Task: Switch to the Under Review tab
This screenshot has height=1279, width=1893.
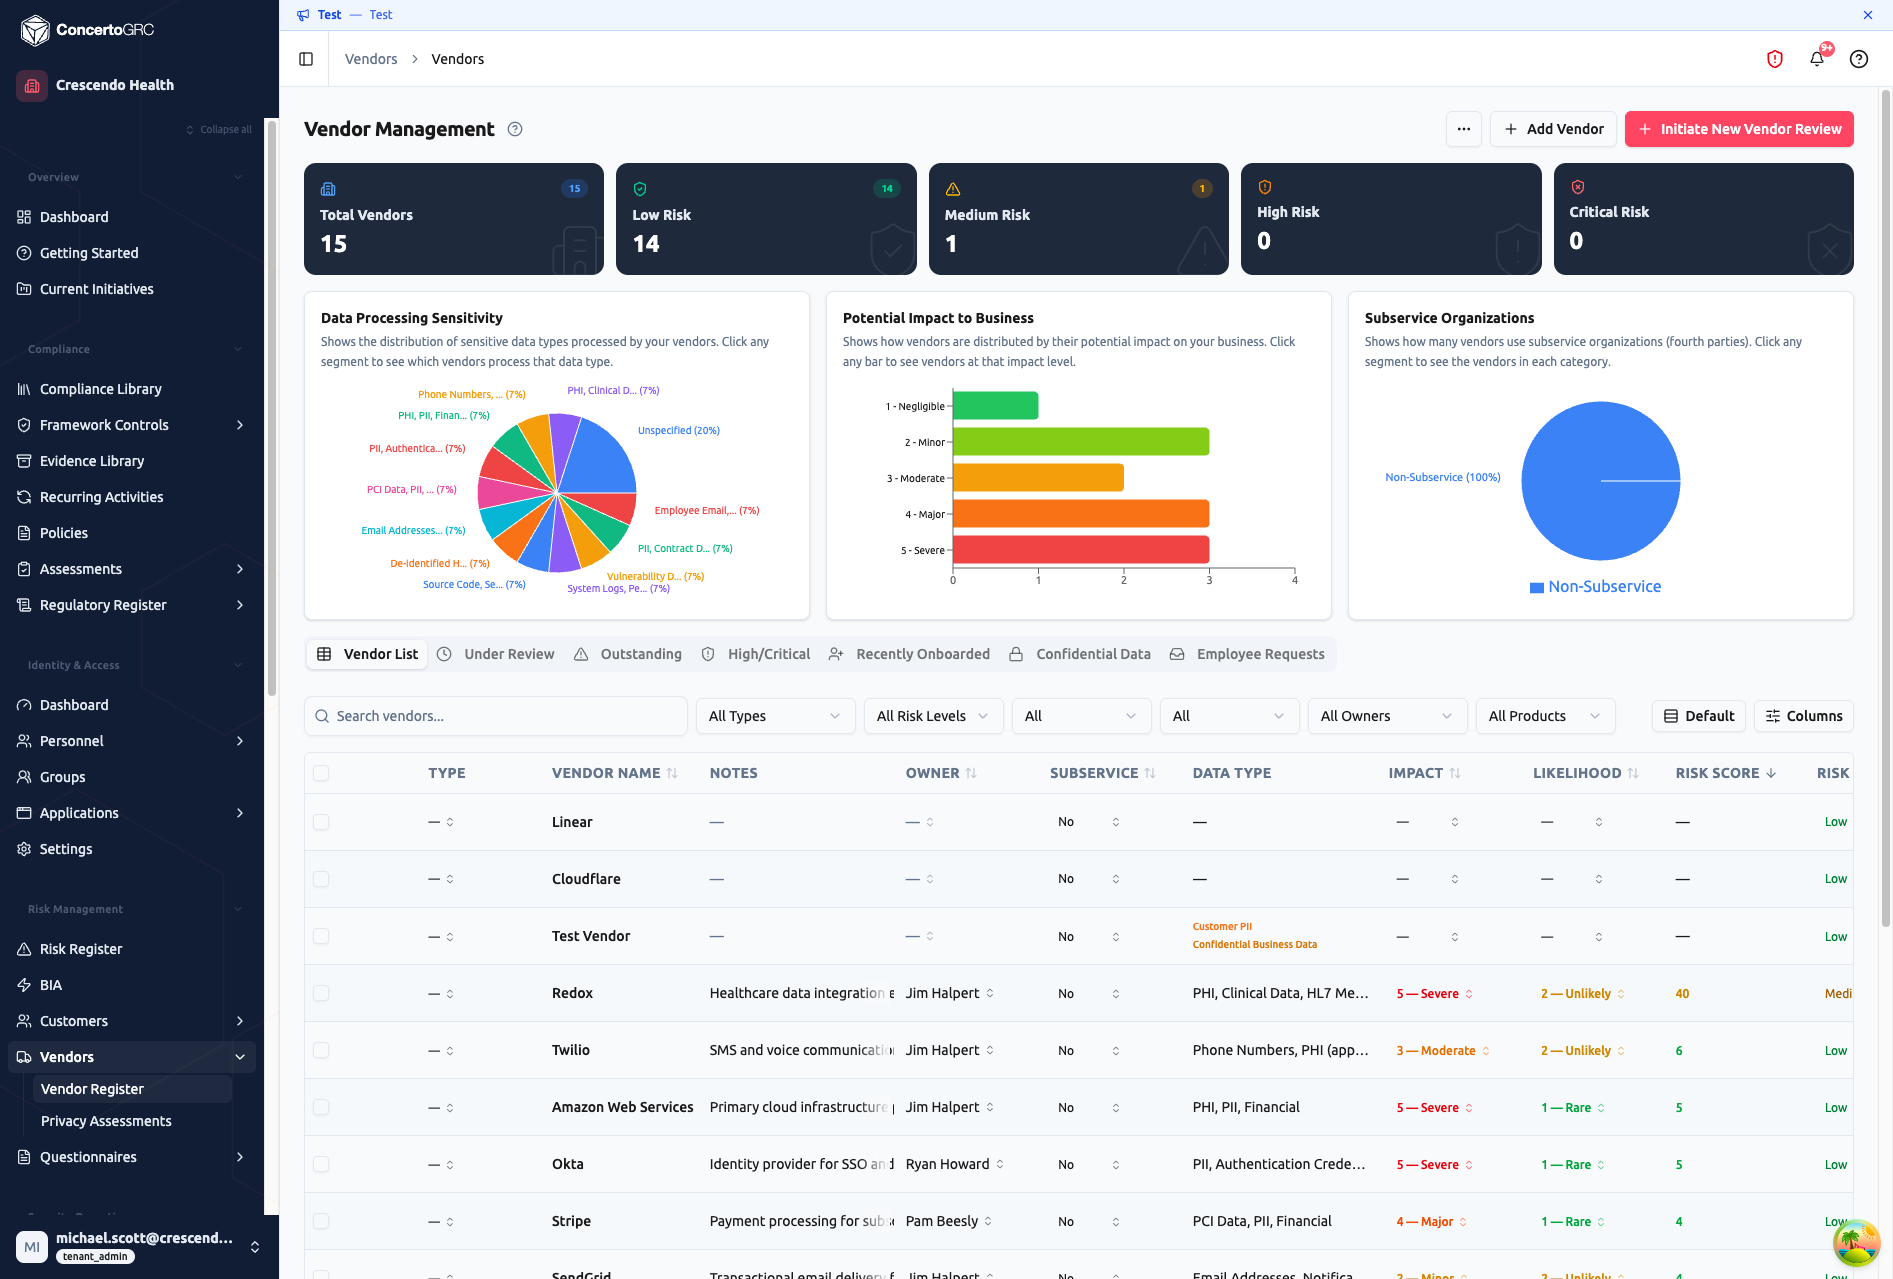Action: pos(496,654)
